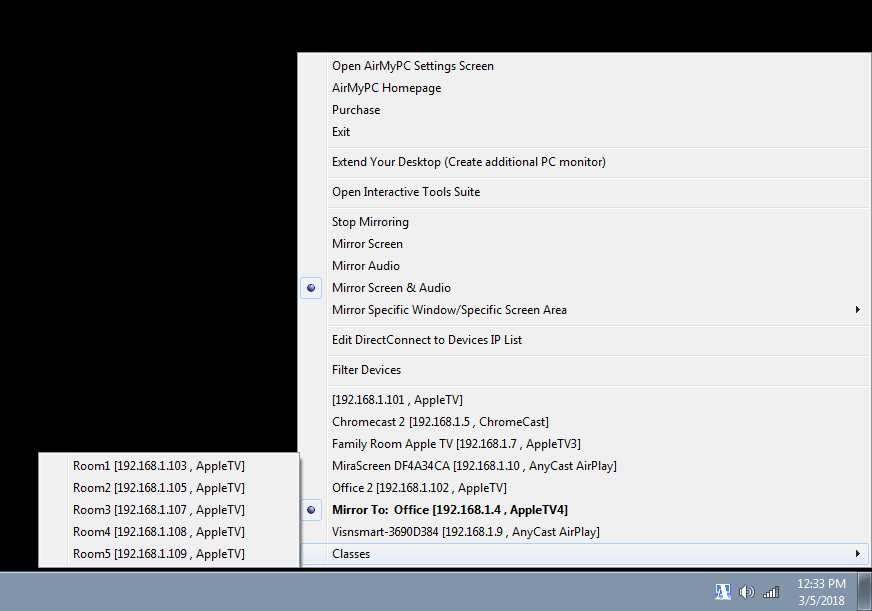Select Mirror To: Office AppleTV4 device
The width and height of the screenshot is (872, 611).
click(450, 510)
